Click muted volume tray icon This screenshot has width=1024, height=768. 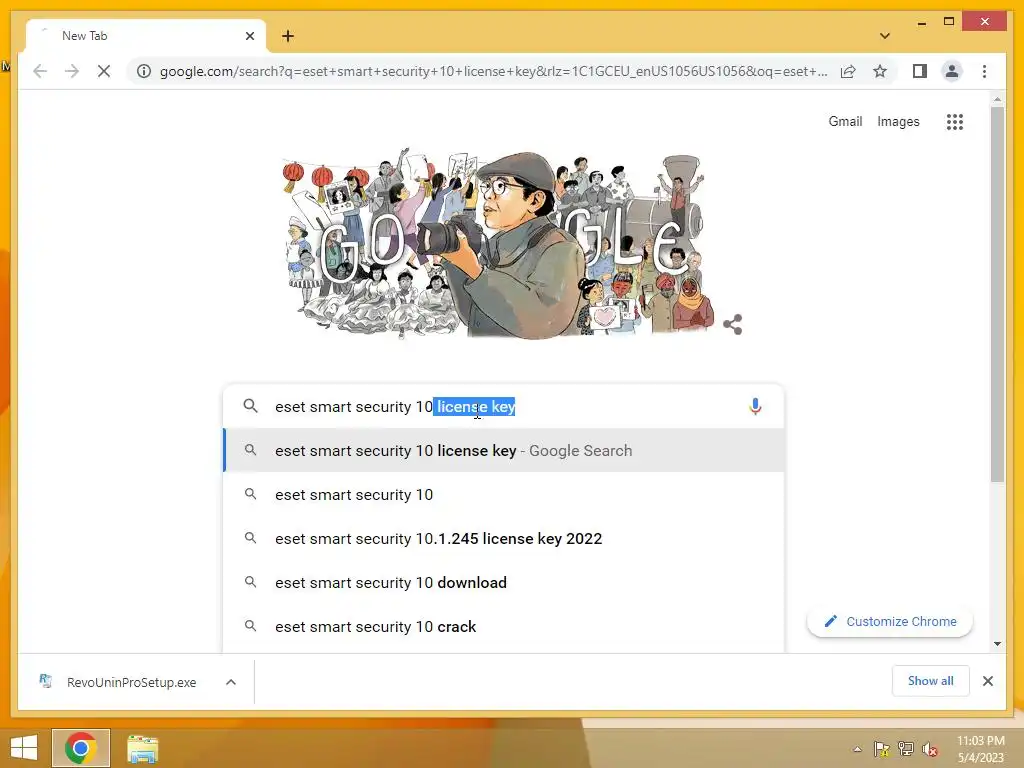(929, 749)
